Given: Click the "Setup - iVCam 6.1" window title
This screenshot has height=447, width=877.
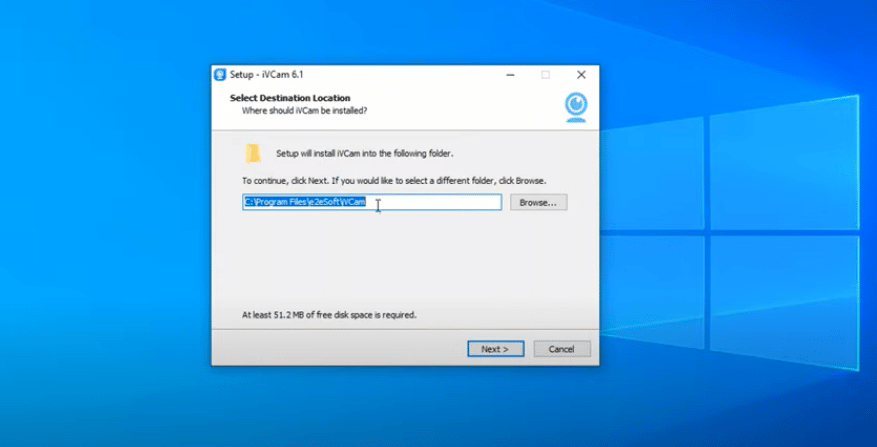Looking at the screenshot, I should 266,75.
